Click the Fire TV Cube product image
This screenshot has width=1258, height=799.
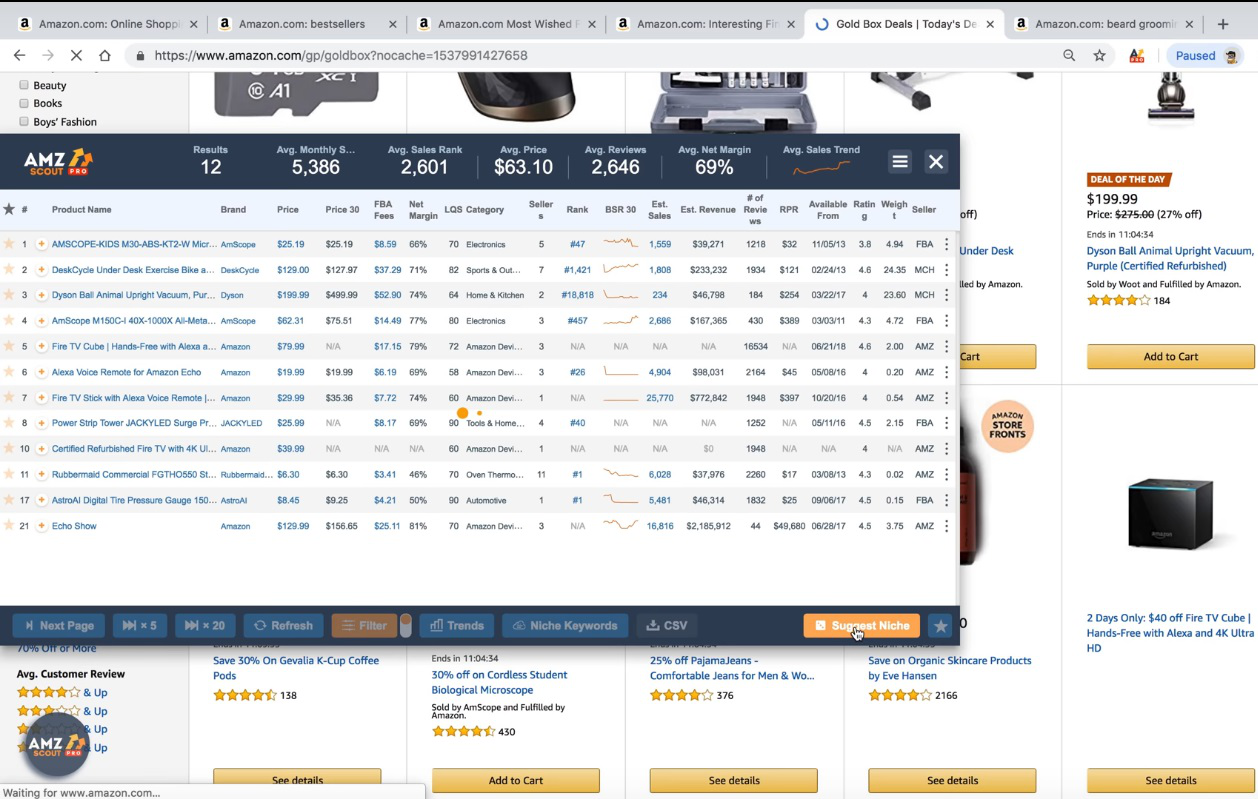[x=1170, y=513]
